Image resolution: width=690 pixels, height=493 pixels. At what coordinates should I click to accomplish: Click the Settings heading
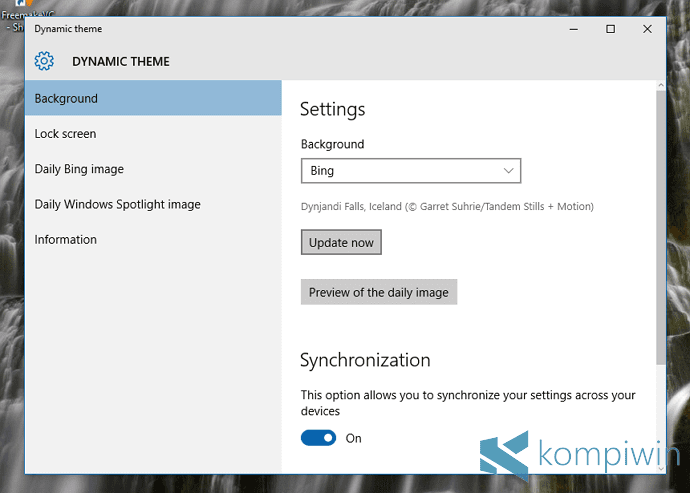pos(333,109)
